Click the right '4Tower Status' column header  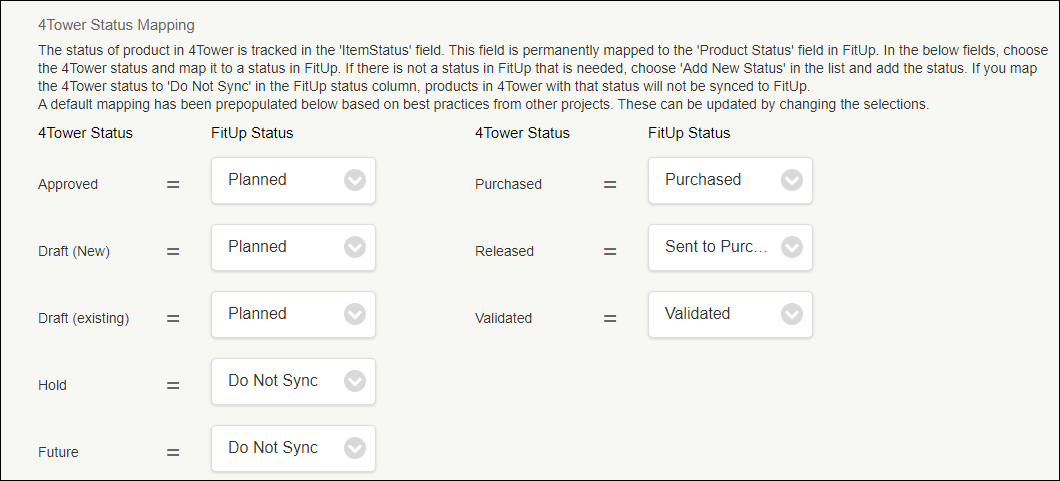coord(522,132)
